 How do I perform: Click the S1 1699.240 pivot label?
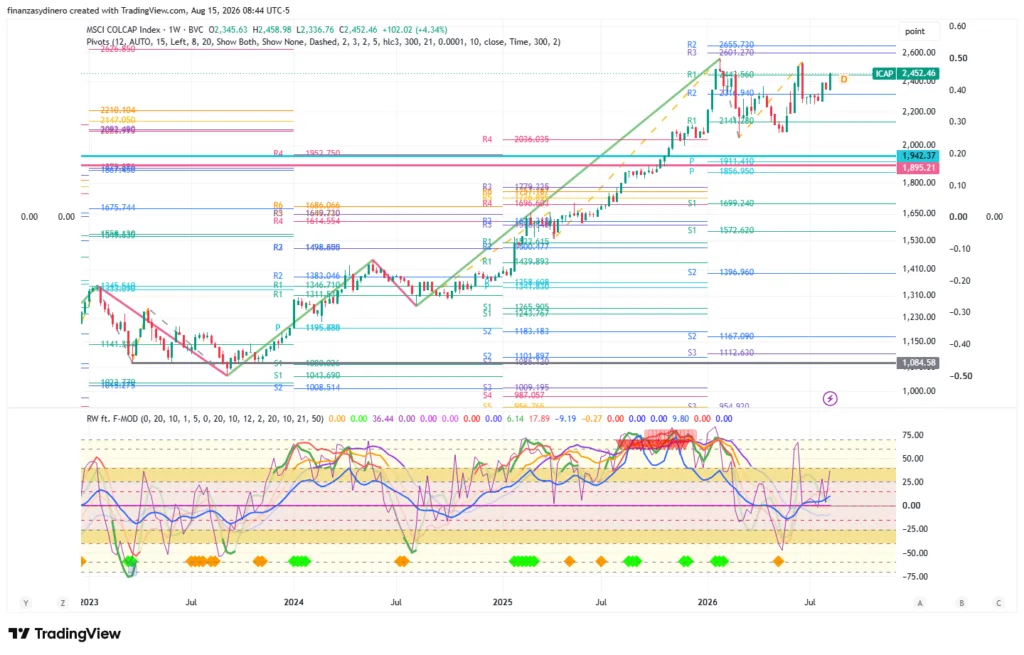[720, 203]
